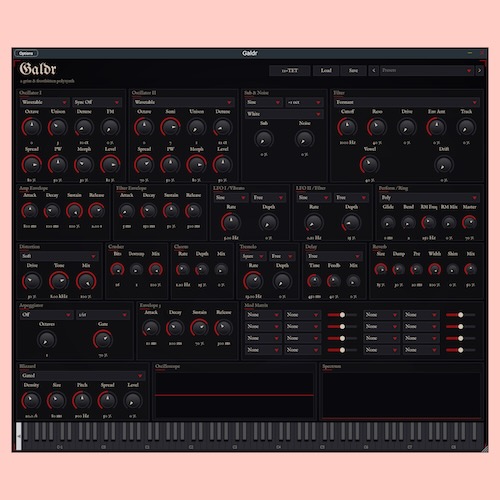Click the Noise level knob

305,139
